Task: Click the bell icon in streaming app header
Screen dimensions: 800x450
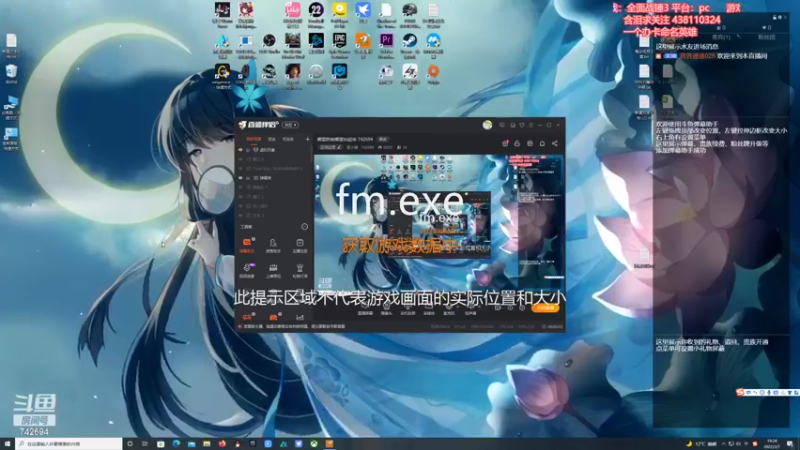Action: tap(542, 144)
